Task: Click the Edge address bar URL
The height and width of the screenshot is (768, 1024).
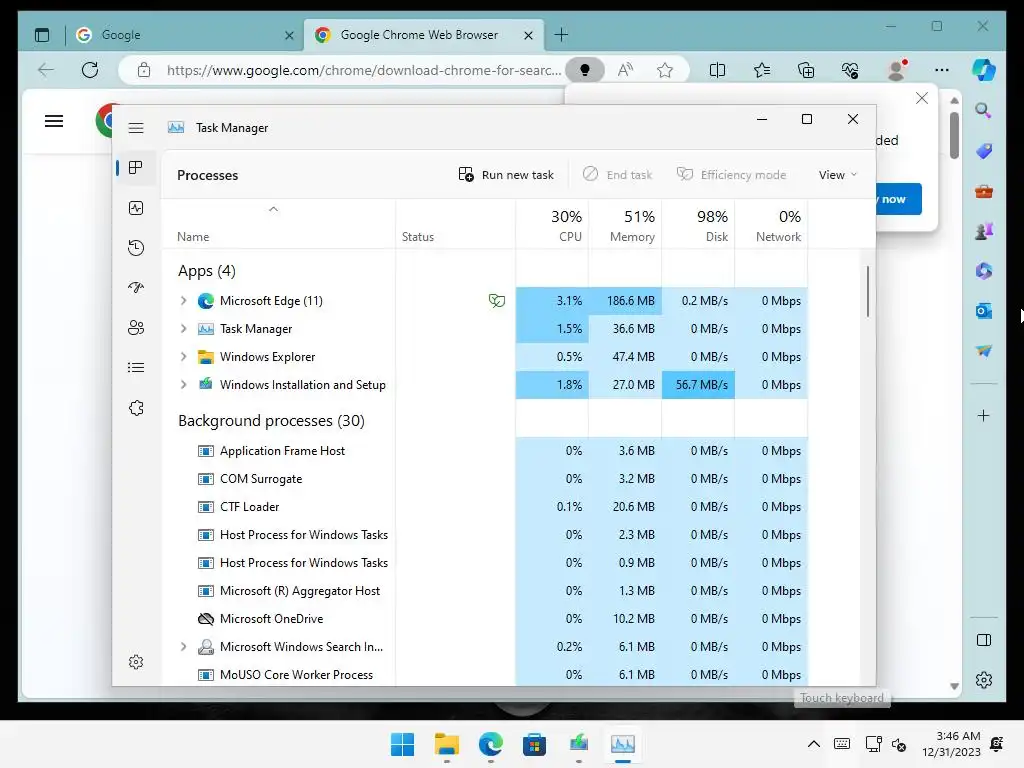Action: coord(363,70)
